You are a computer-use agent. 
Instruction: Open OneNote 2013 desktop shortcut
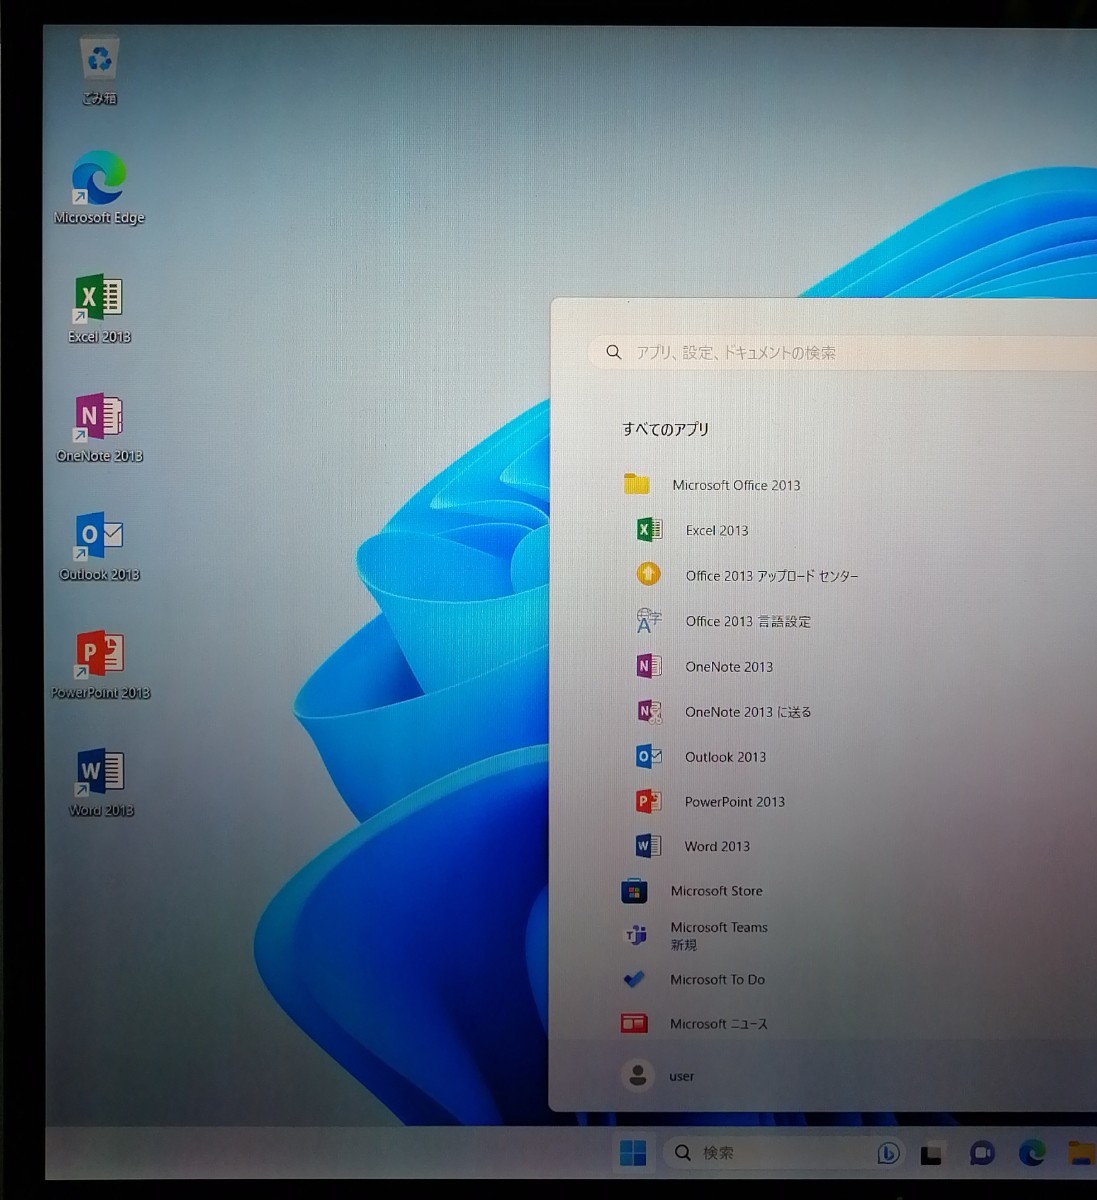click(99, 428)
